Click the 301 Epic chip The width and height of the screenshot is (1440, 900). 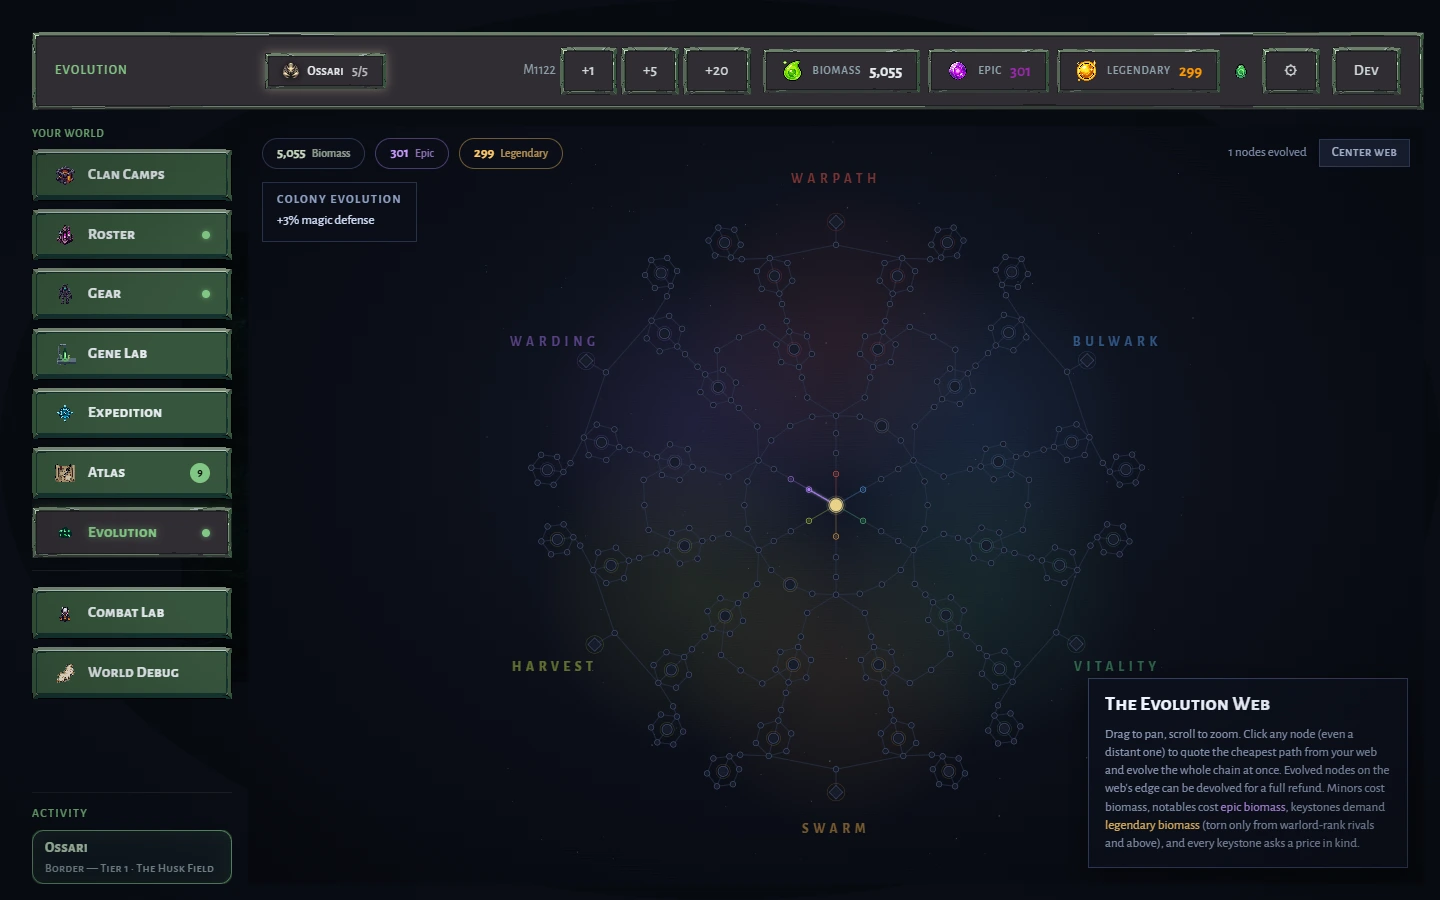412,153
